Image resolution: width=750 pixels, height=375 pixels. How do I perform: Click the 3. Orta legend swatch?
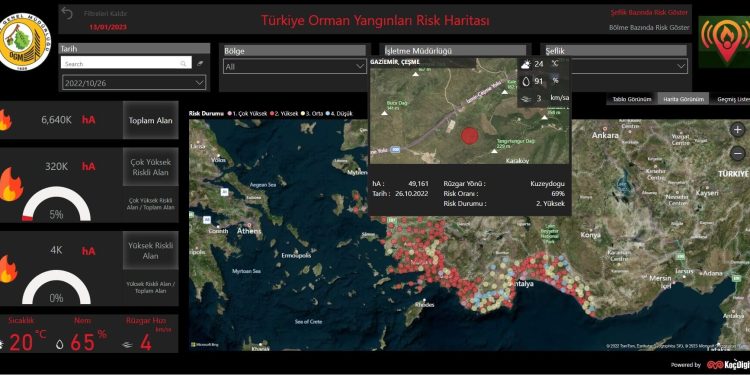click(x=302, y=113)
